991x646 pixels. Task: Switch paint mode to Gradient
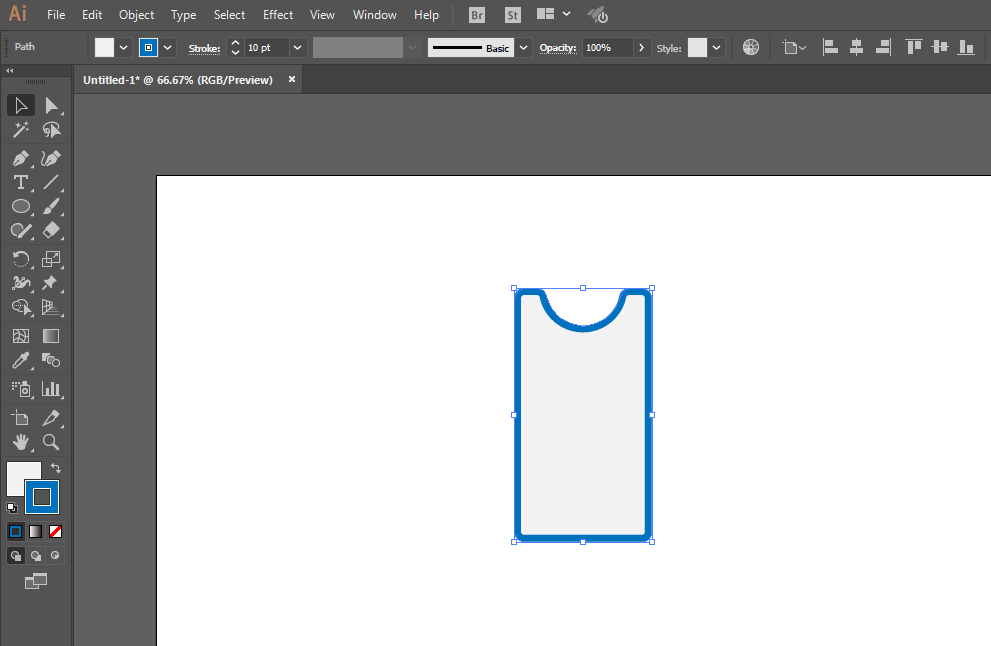tap(36, 532)
